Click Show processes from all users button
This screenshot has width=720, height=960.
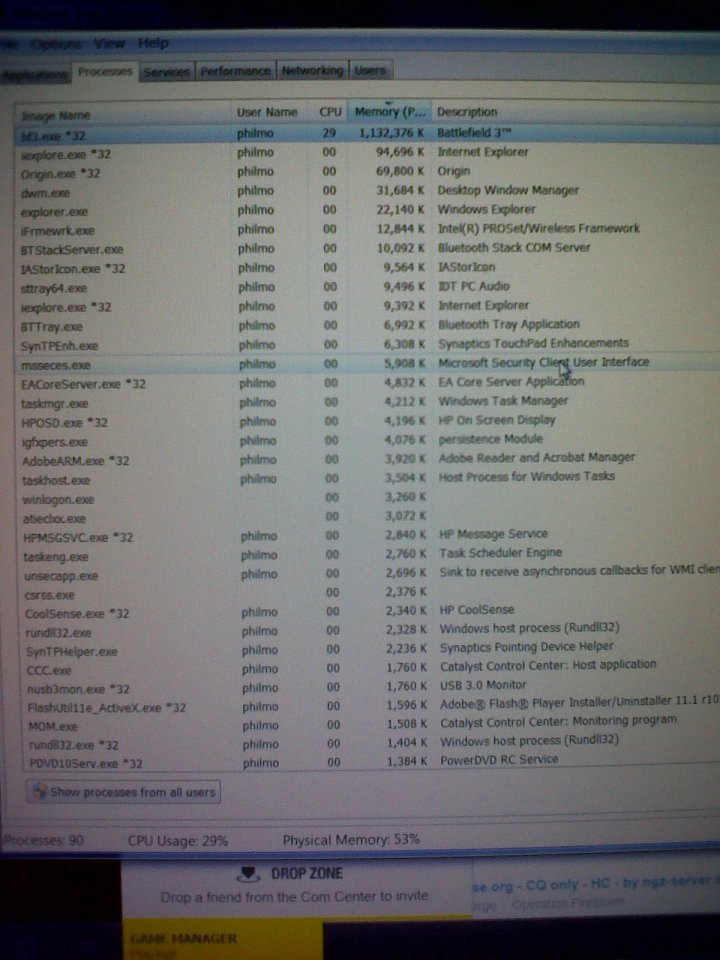pos(123,792)
